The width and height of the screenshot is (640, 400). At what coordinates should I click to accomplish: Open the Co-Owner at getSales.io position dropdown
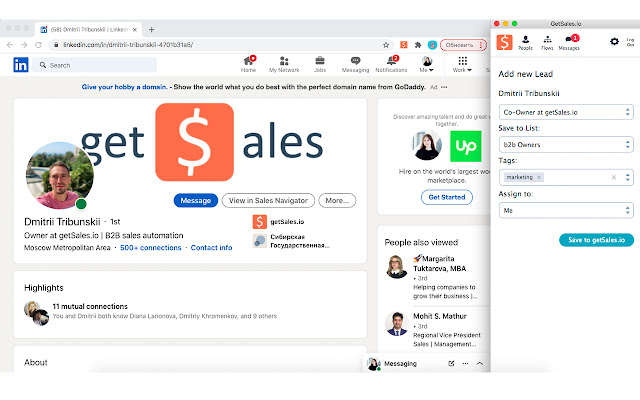pos(566,112)
